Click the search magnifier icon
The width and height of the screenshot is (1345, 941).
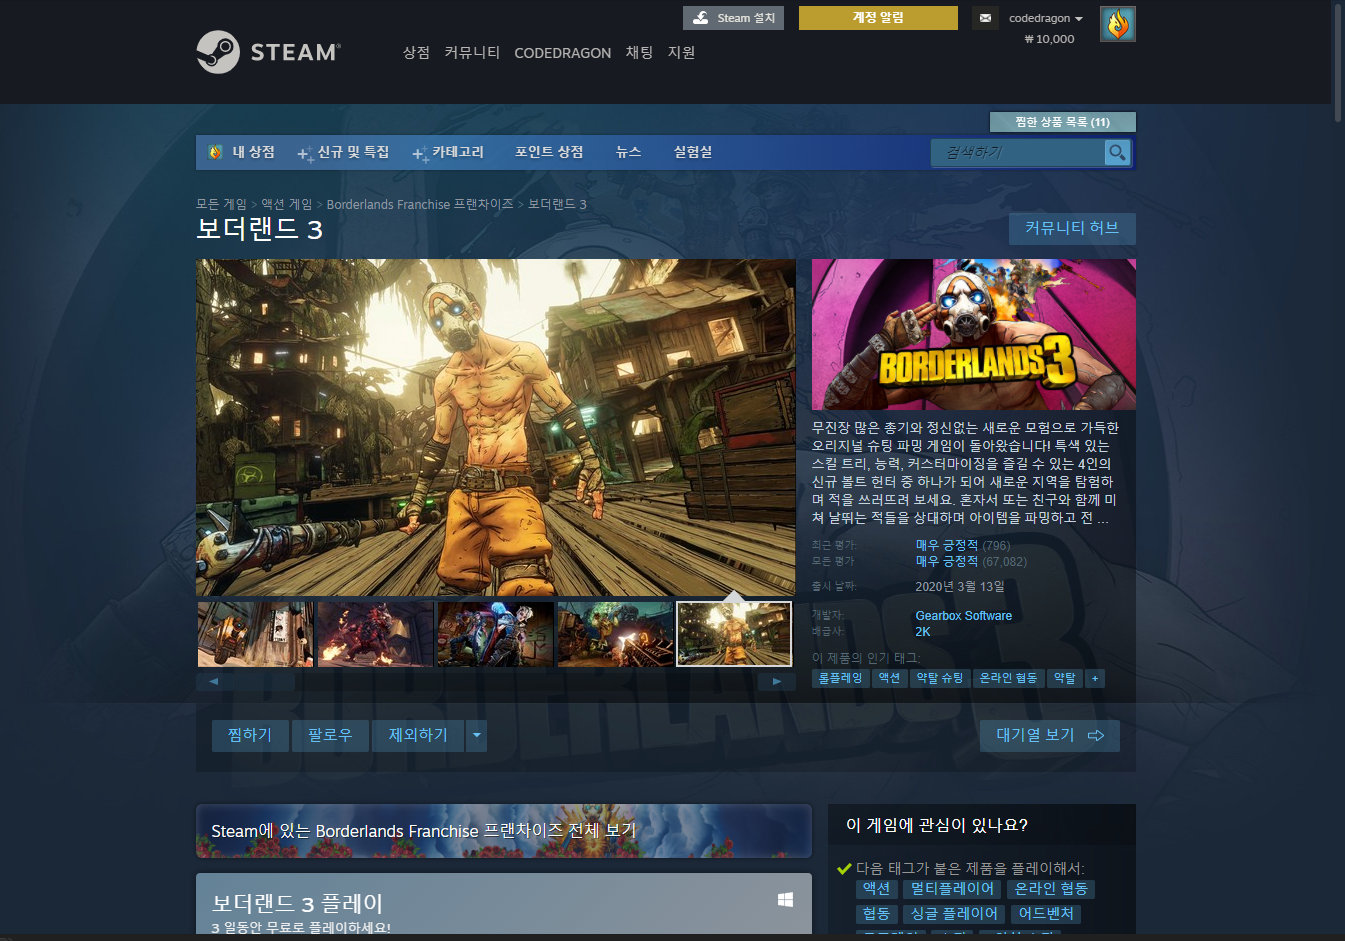[x=1117, y=152]
